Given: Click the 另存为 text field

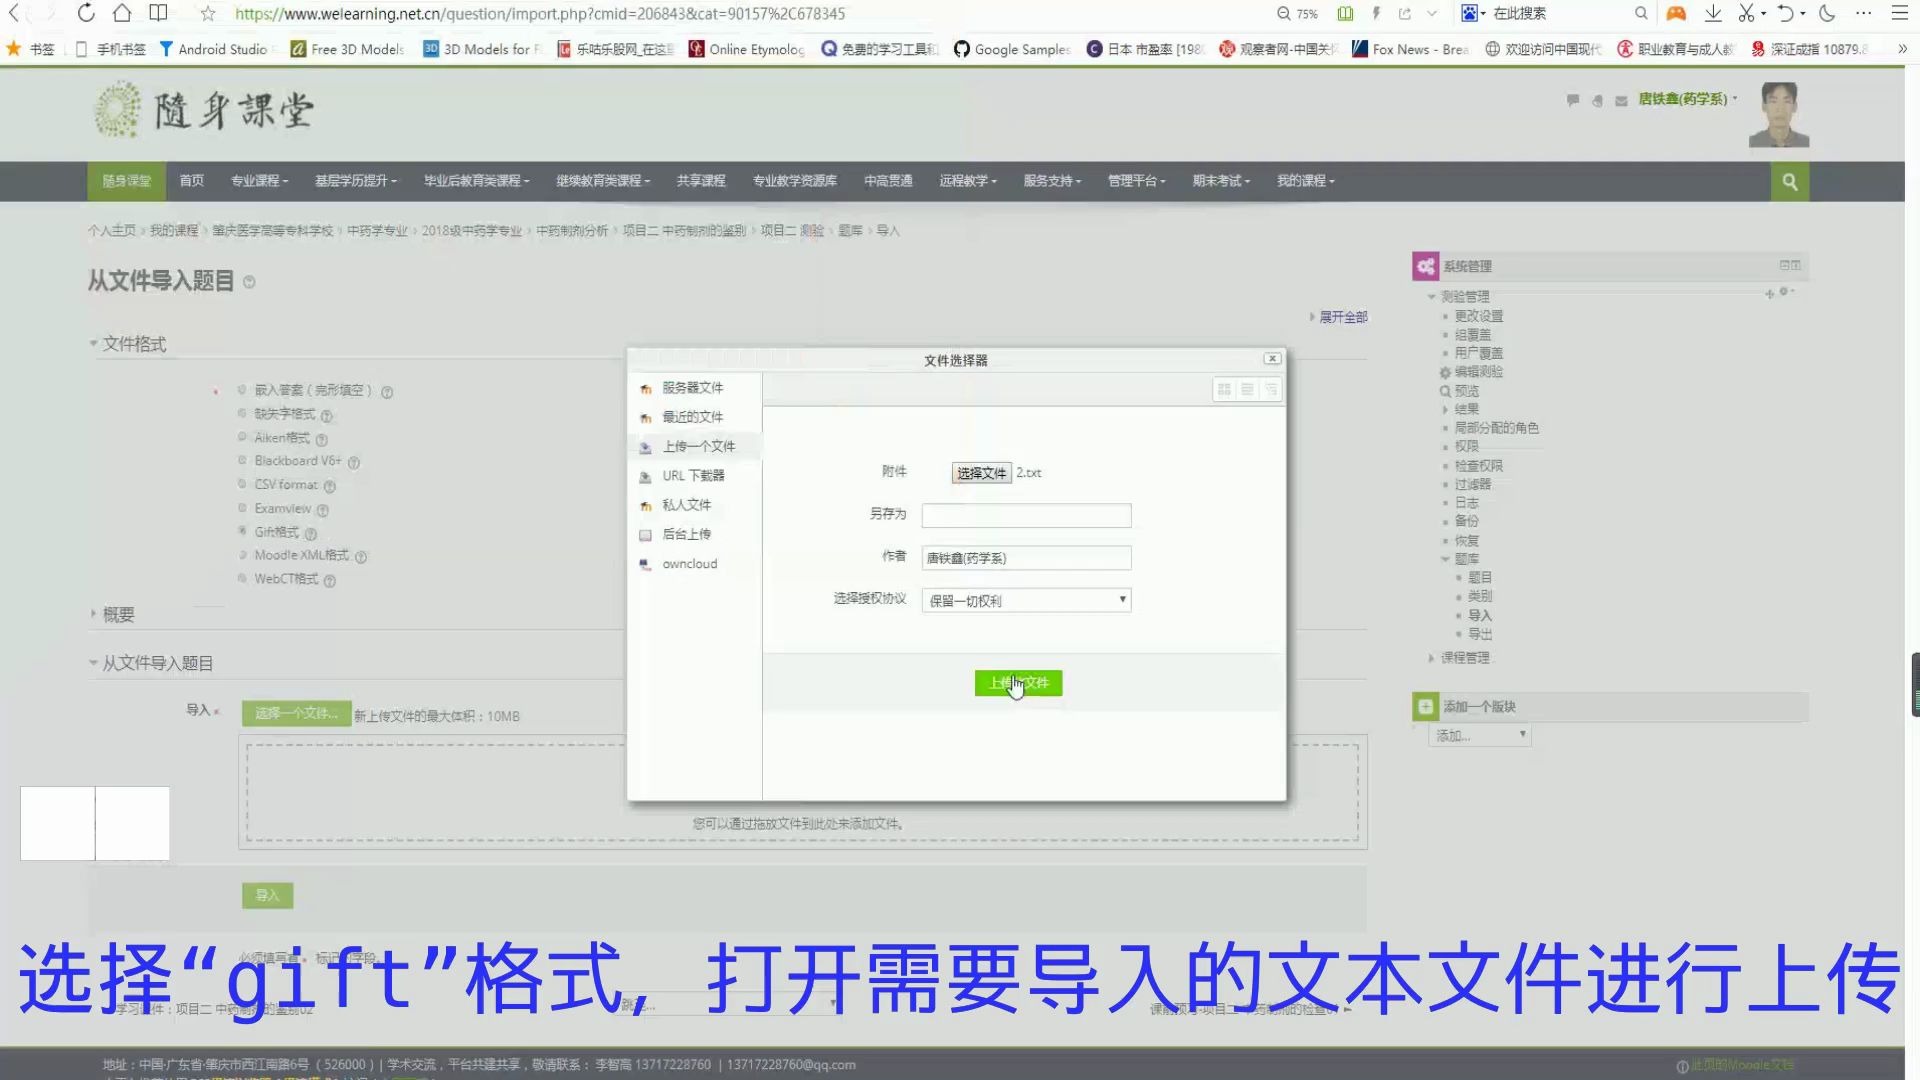Looking at the screenshot, I should (x=1026, y=515).
